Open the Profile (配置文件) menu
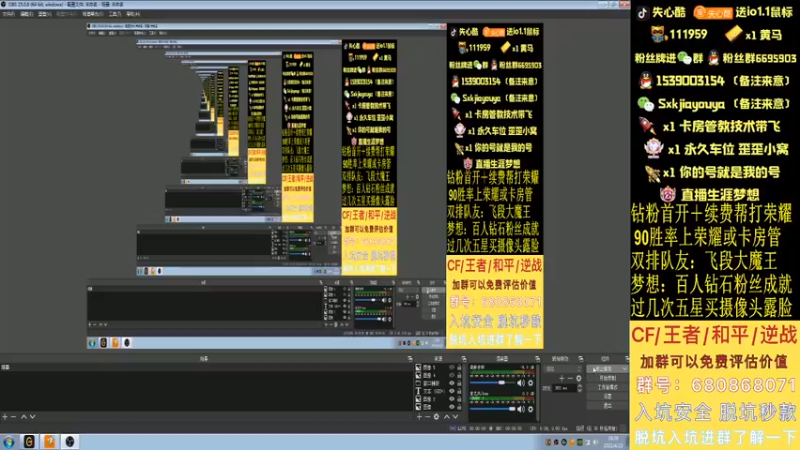Image resolution: width=800 pixels, height=450 pixels. [66, 14]
